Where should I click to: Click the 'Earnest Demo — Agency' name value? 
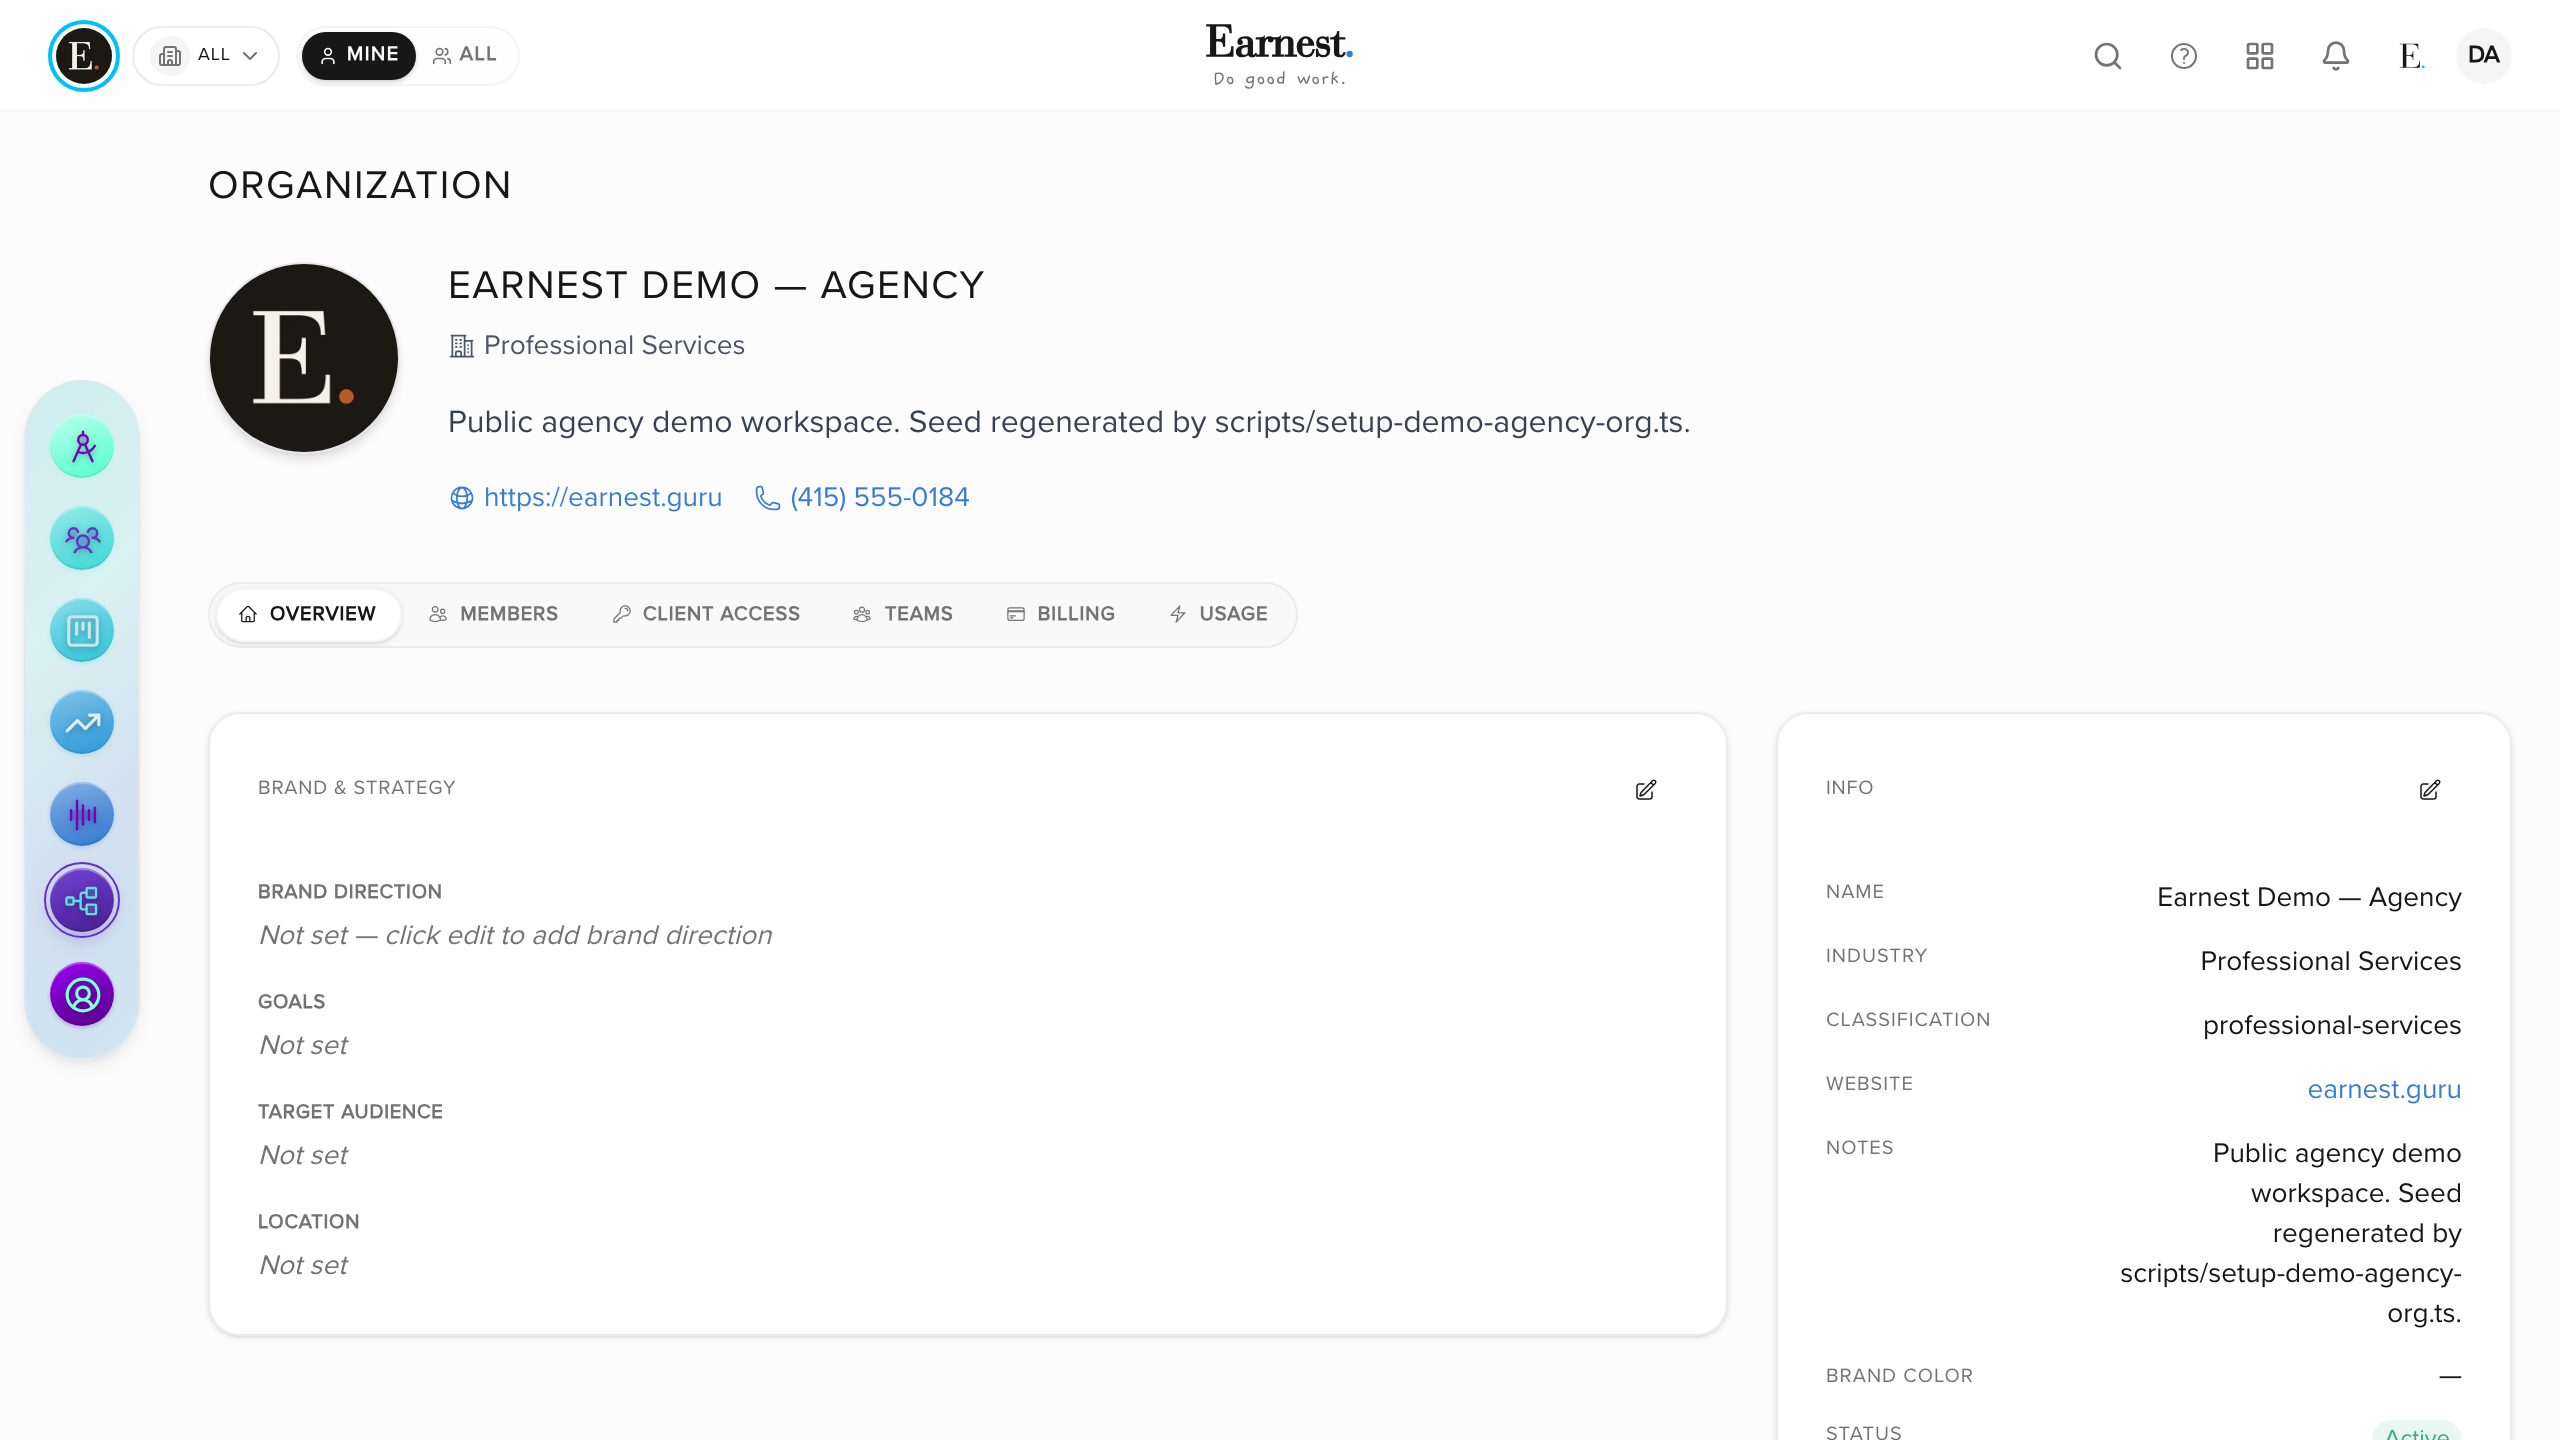click(2309, 897)
